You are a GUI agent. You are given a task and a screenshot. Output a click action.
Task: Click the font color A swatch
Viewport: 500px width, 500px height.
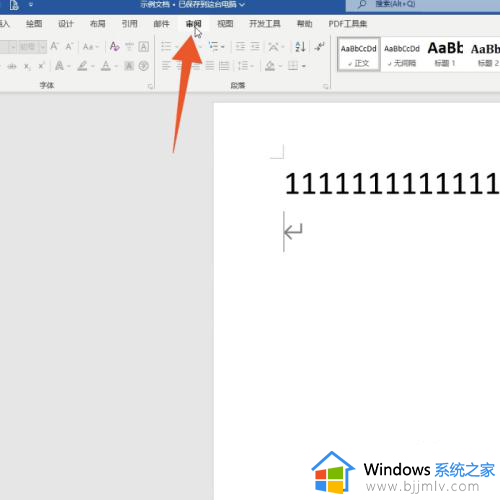pyautogui.click(x=106, y=66)
